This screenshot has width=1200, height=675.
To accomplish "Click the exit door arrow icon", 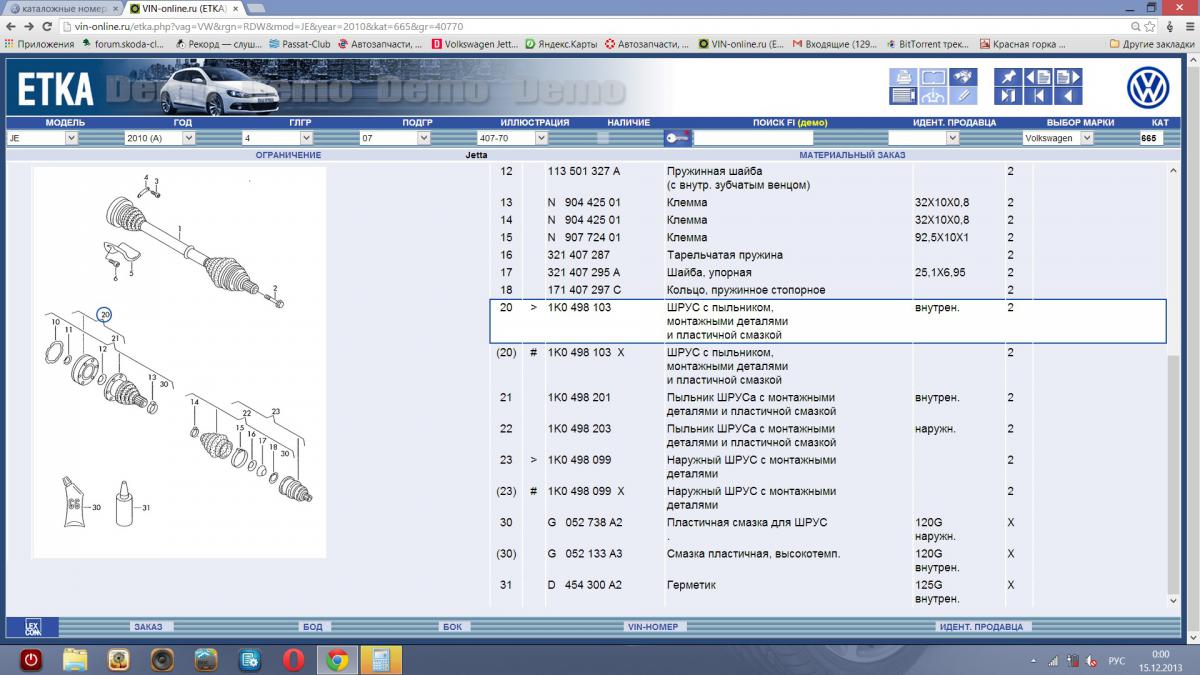I will click(x=1008, y=96).
